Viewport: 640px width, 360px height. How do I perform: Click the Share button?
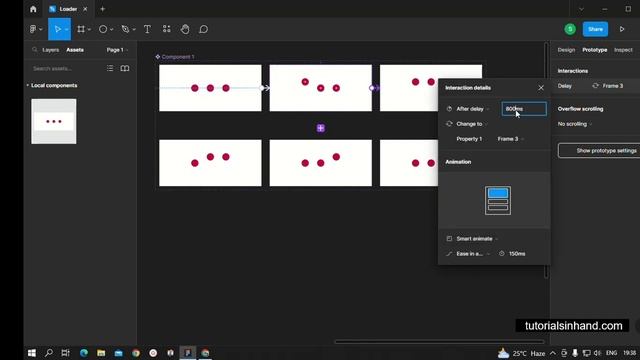point(596,29)
